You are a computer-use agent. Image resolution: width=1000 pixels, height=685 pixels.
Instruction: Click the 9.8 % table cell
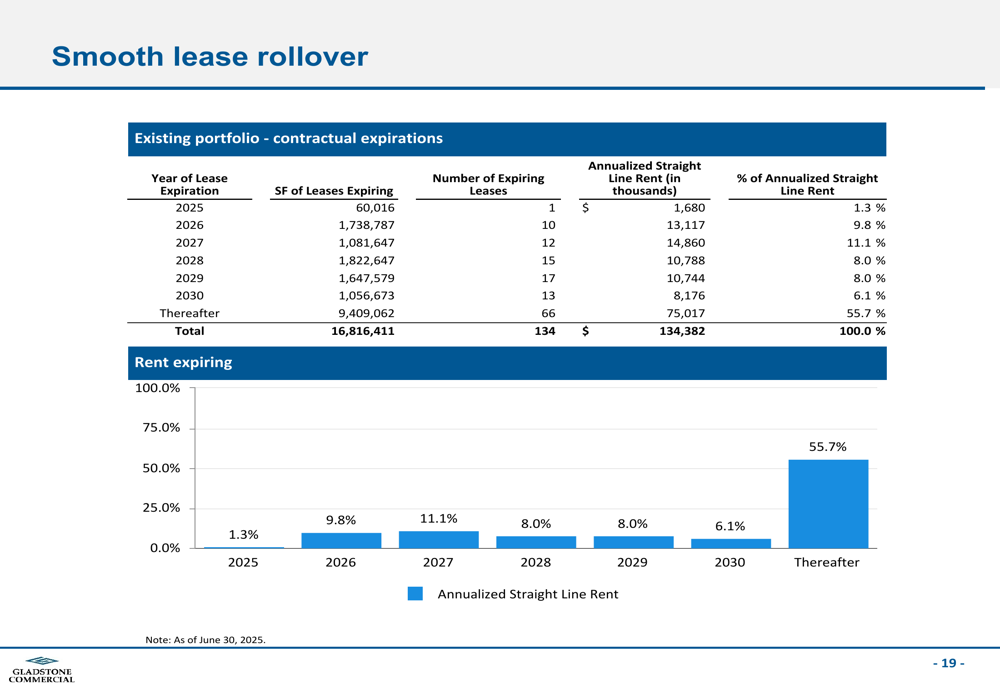tap(869, 225)
